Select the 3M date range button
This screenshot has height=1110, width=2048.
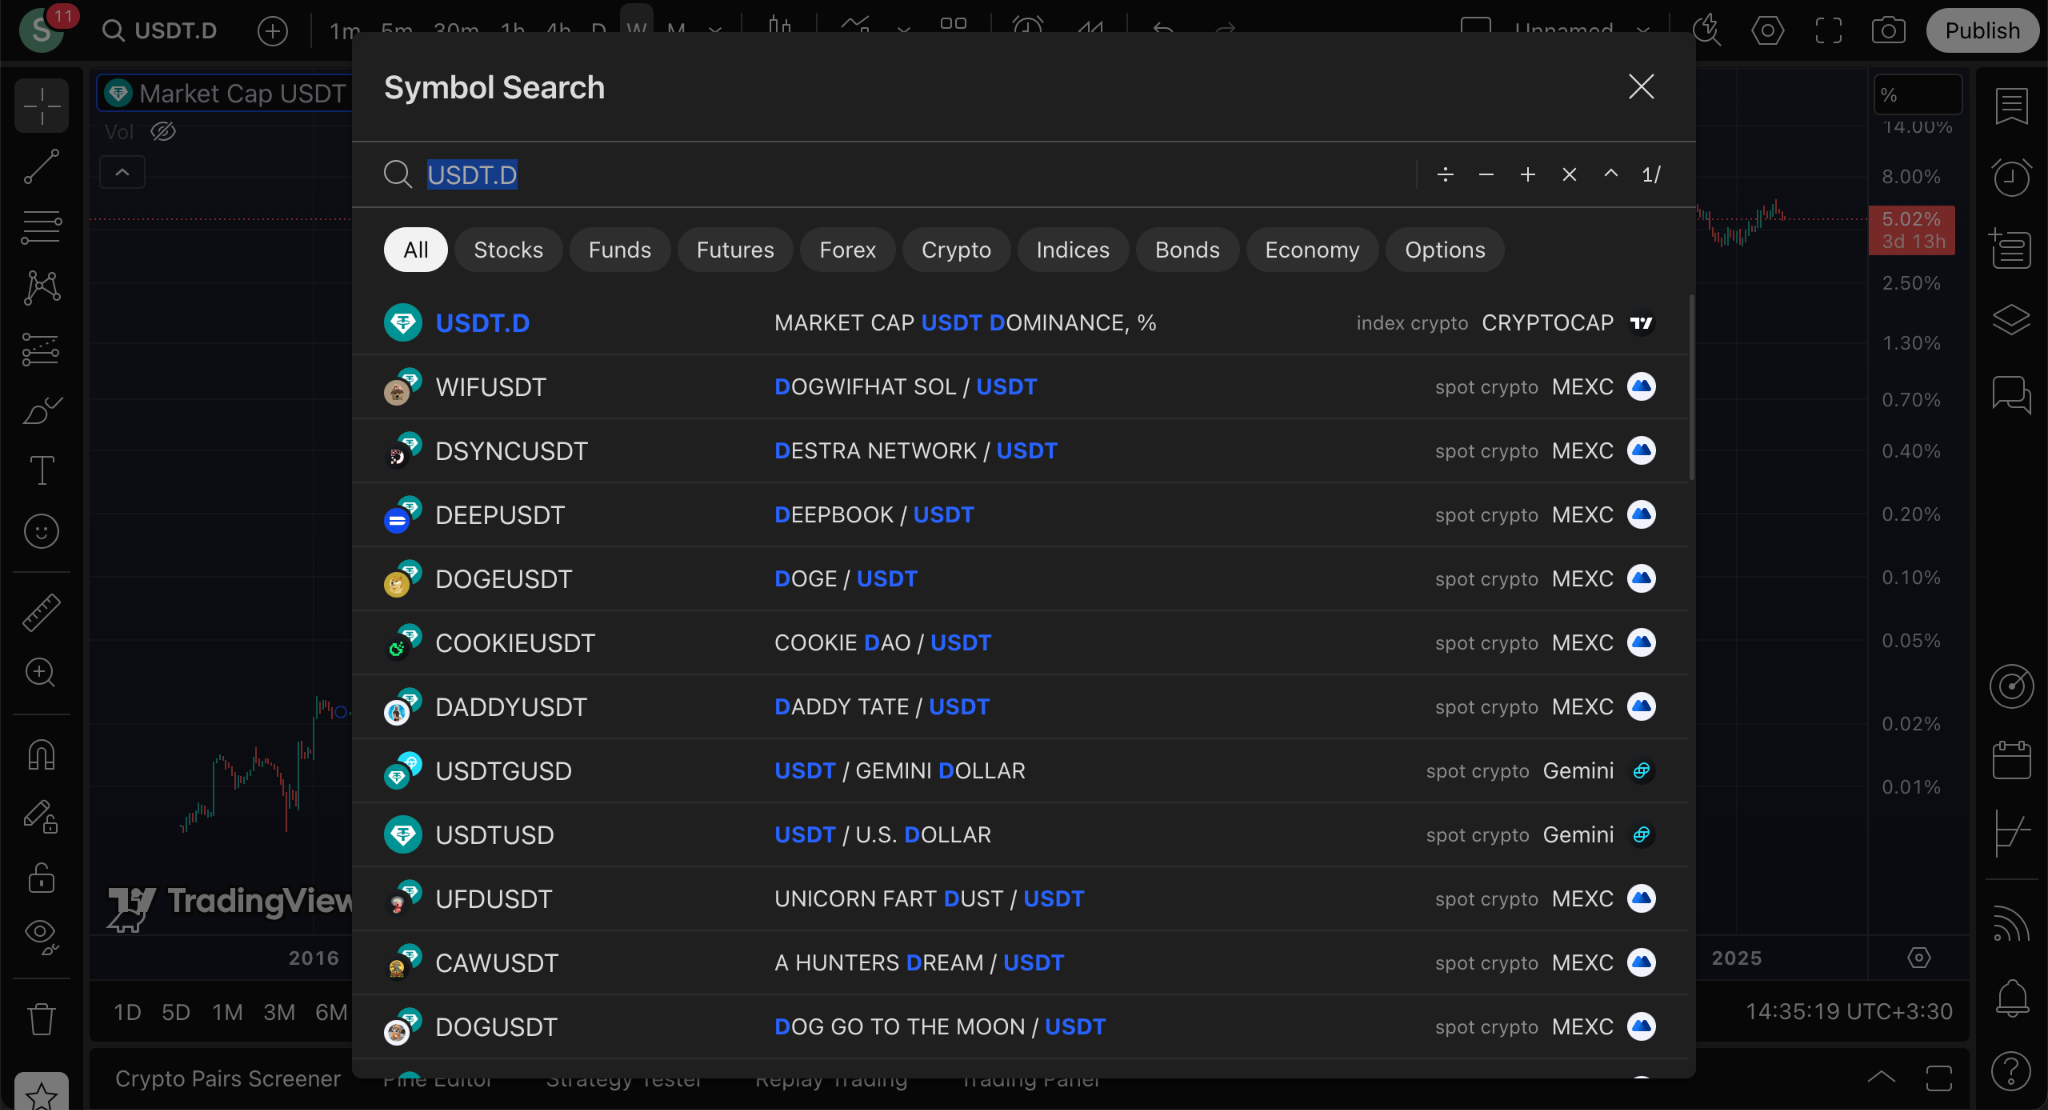tap(279, 1012)
